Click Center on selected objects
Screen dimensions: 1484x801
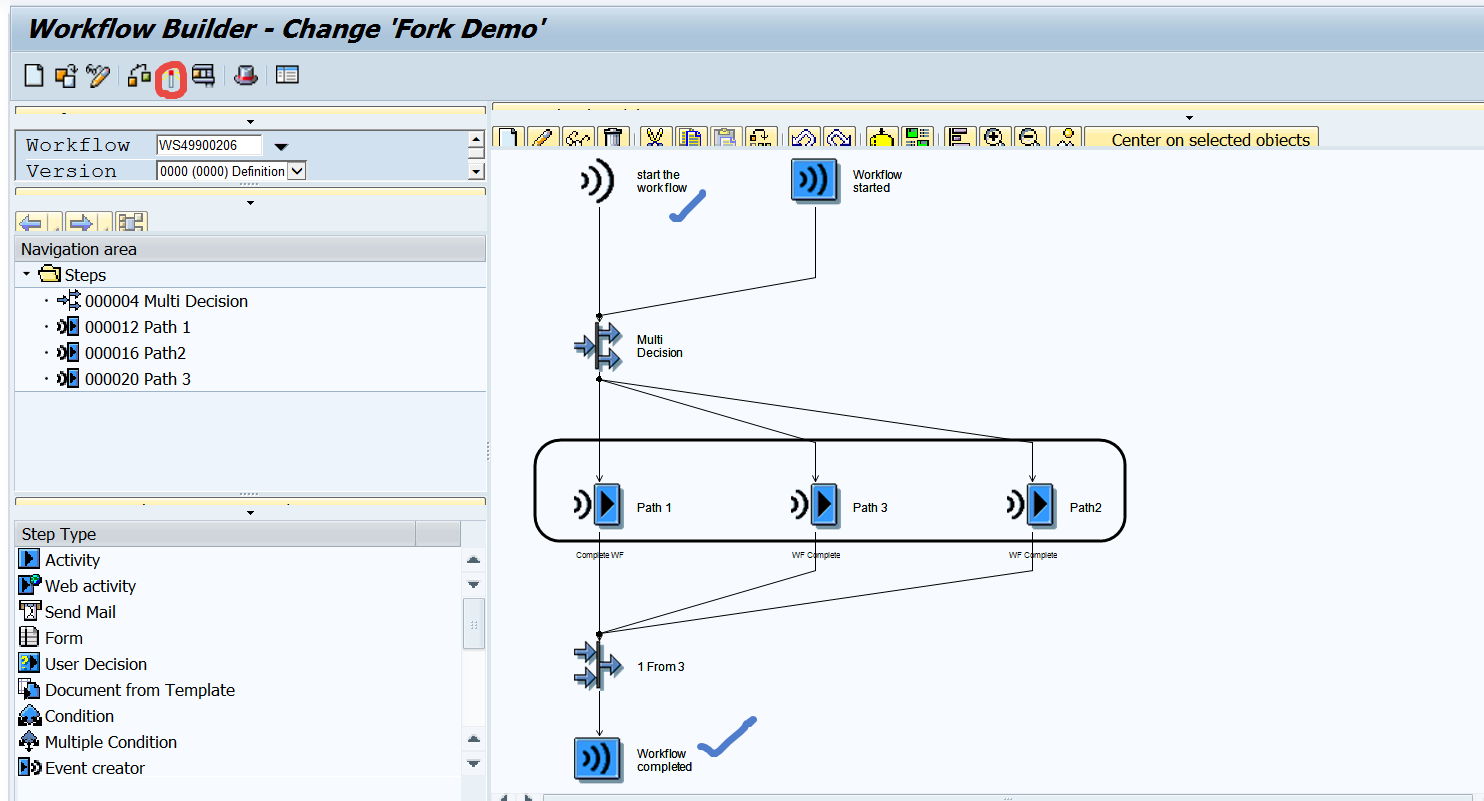tap(1201, 138)
